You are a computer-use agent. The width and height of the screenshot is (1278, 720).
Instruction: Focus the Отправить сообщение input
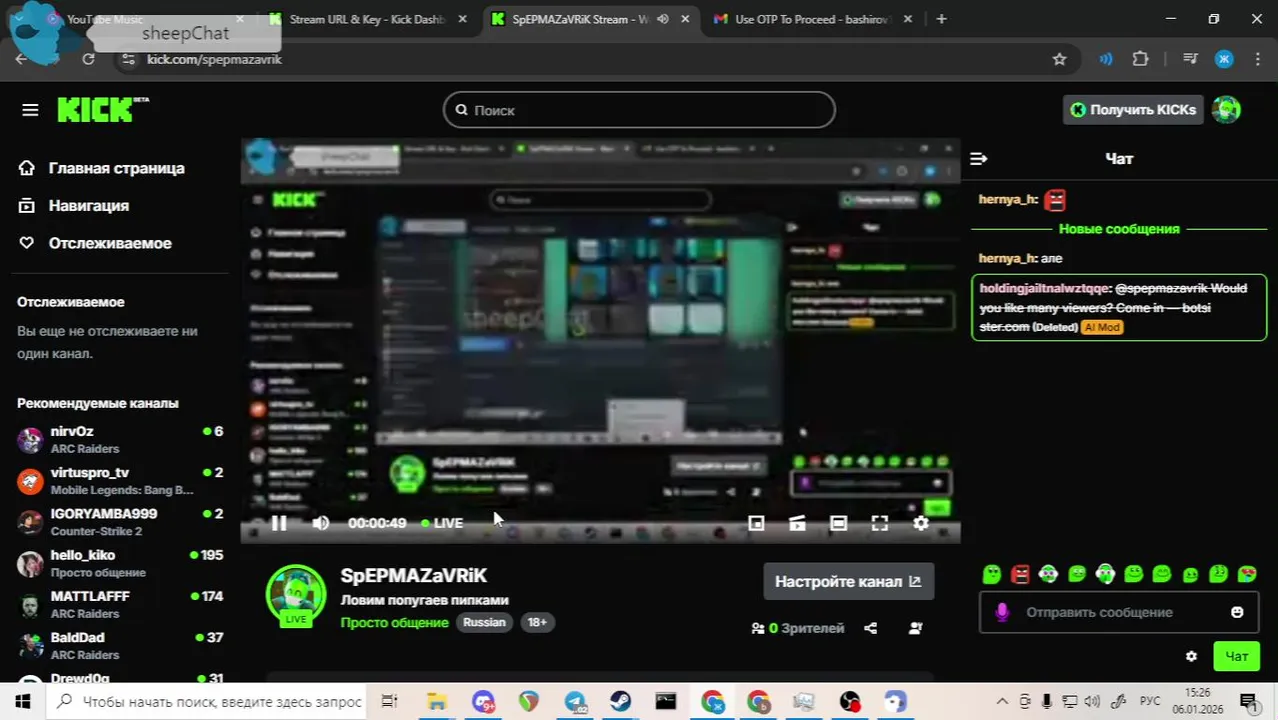(x=1119, y=612)
